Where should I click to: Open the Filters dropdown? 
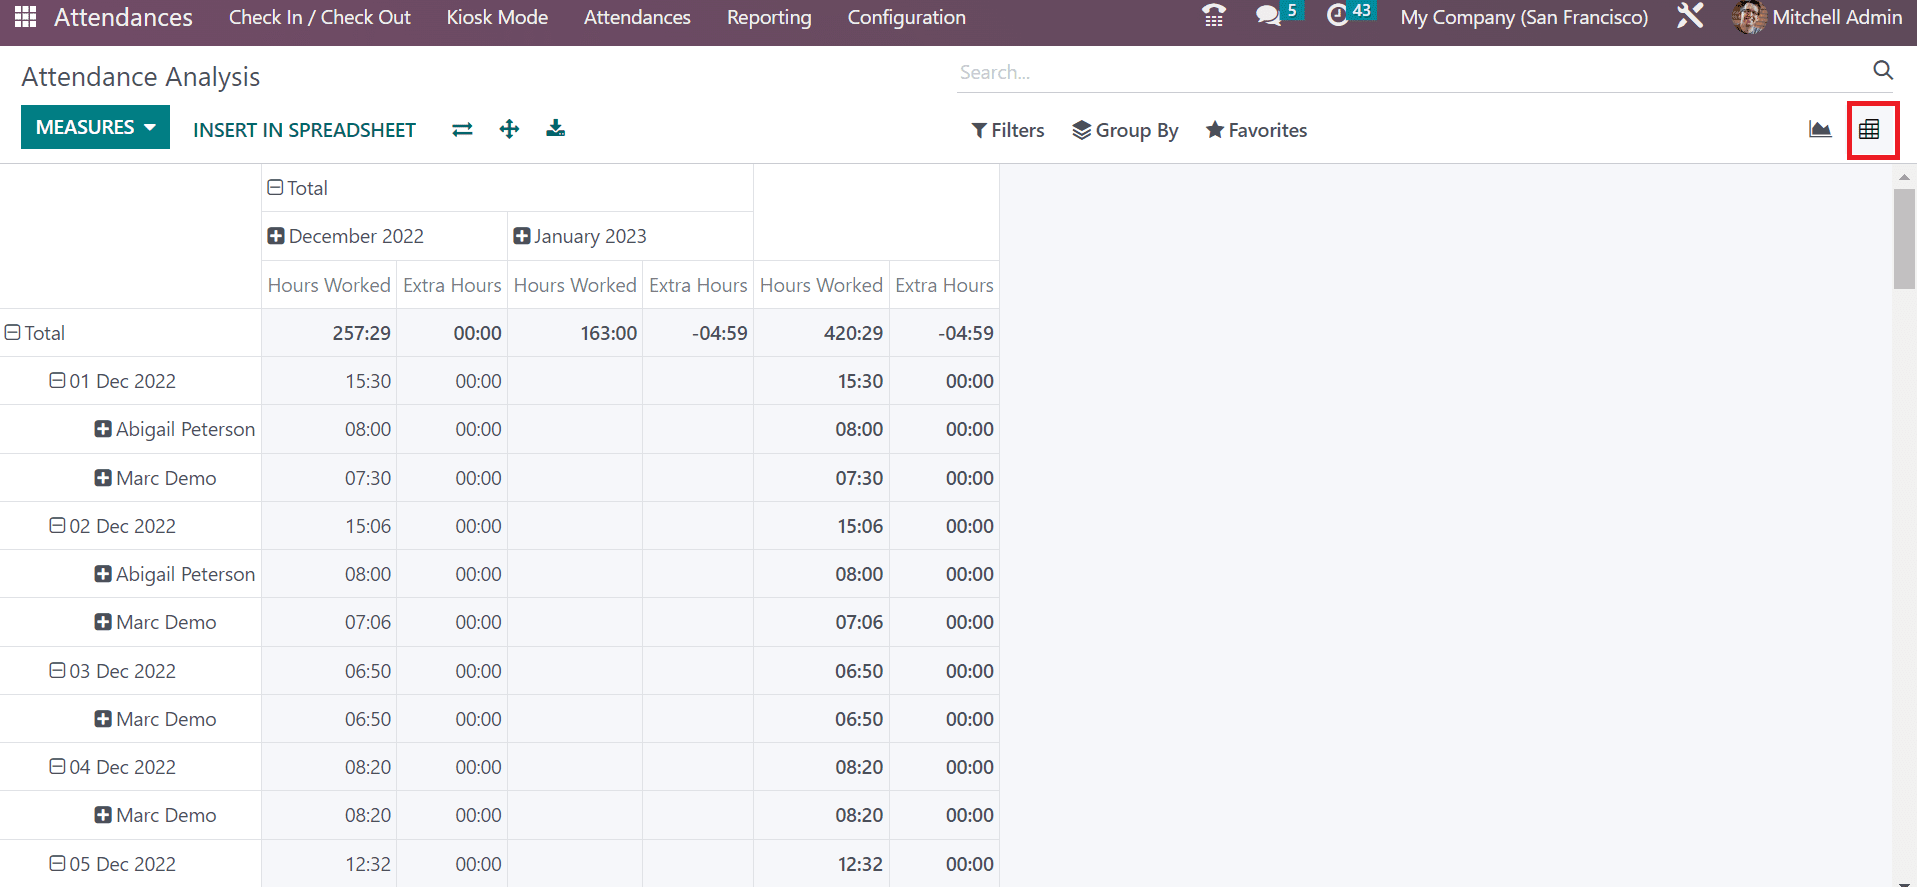pos(1008,130)
